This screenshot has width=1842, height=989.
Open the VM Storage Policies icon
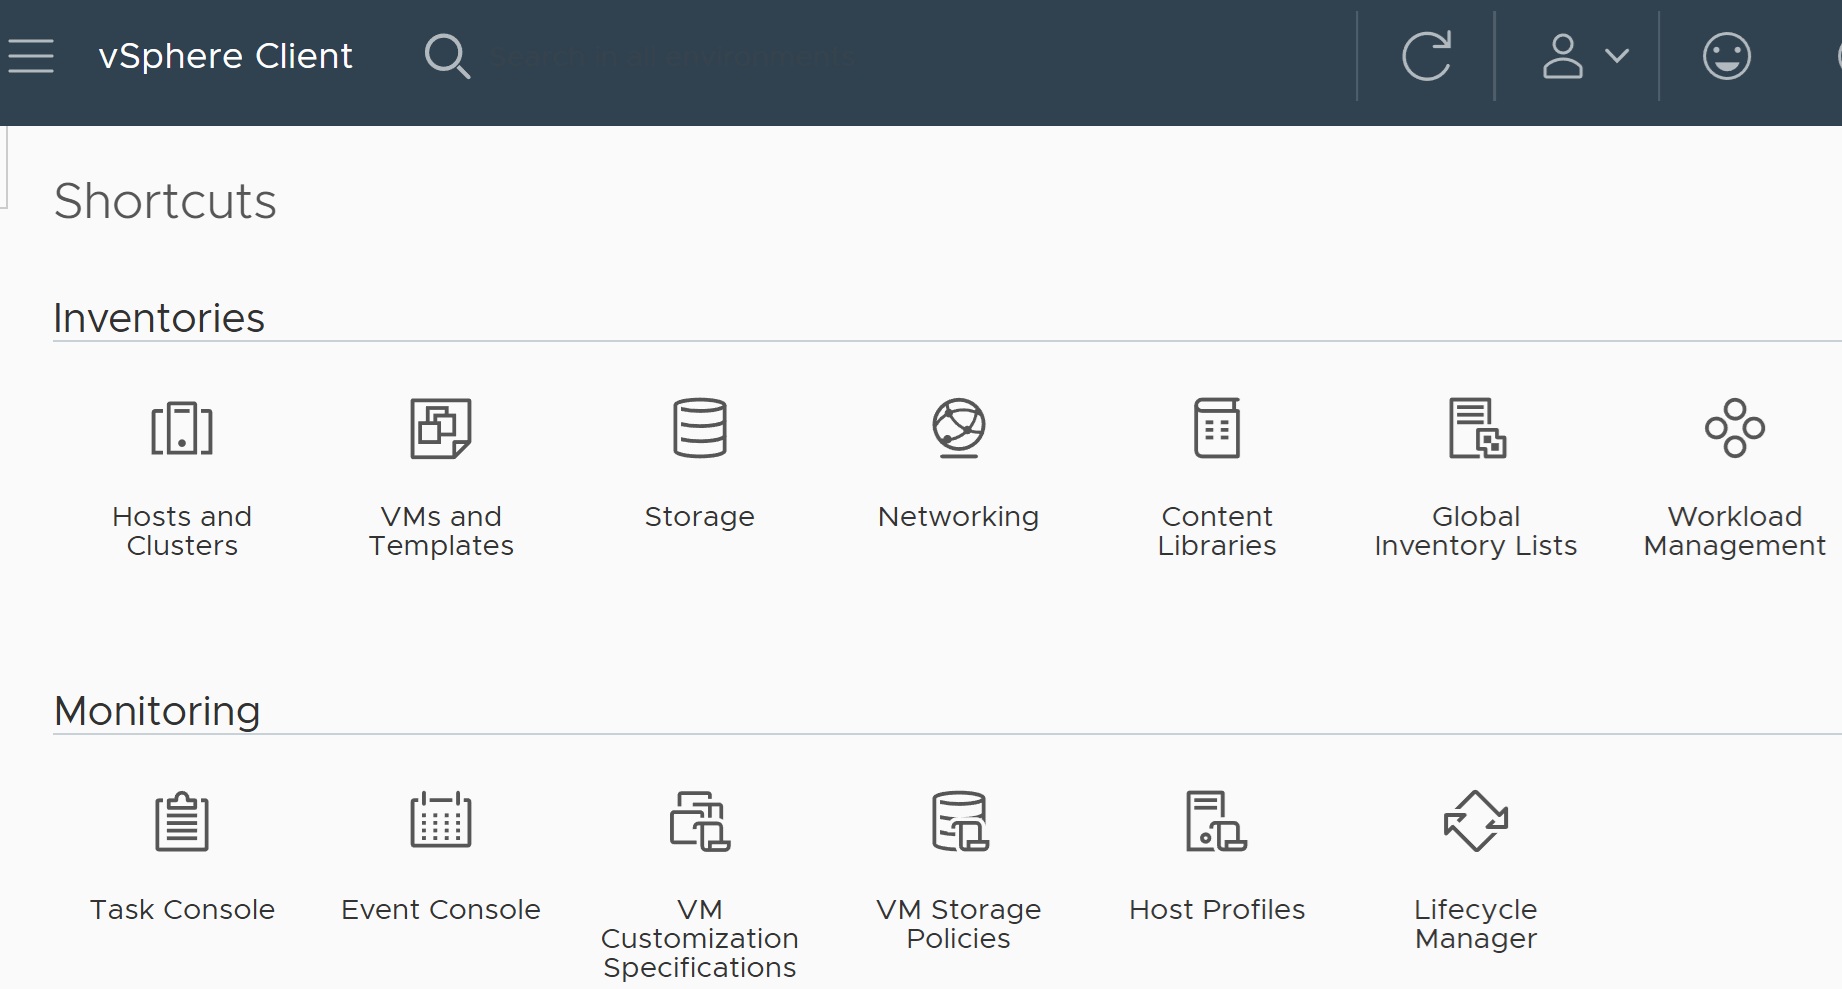[960, 821]
